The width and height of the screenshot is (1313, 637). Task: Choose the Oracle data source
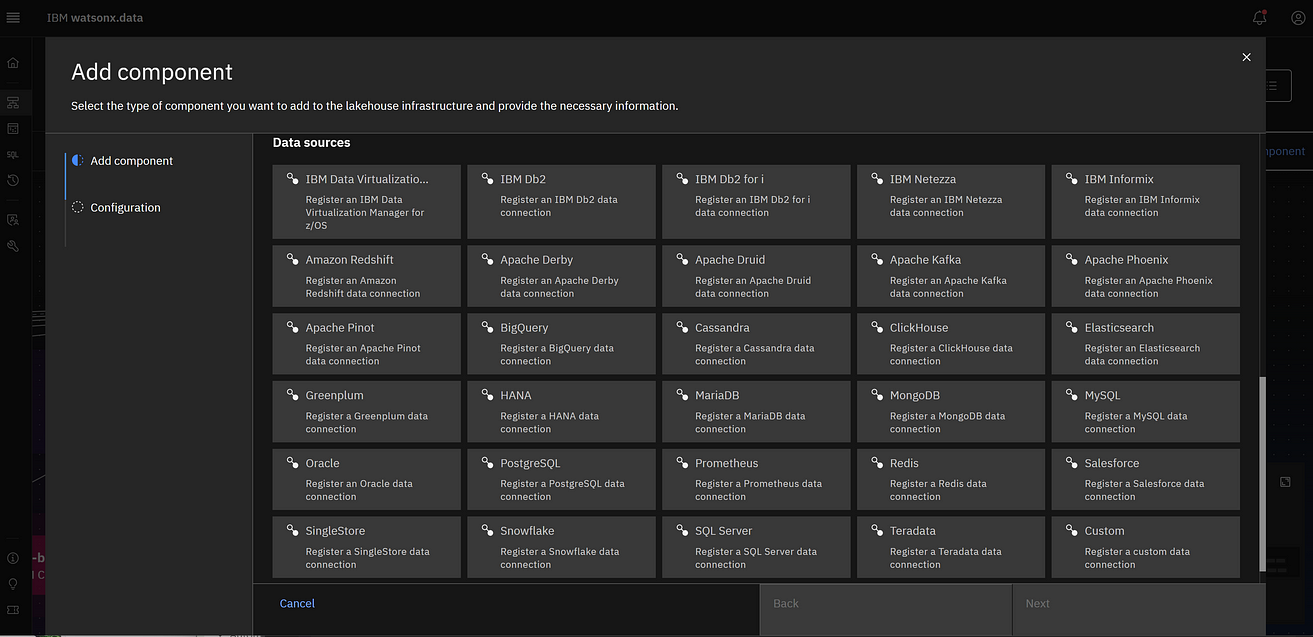(366, 480)
